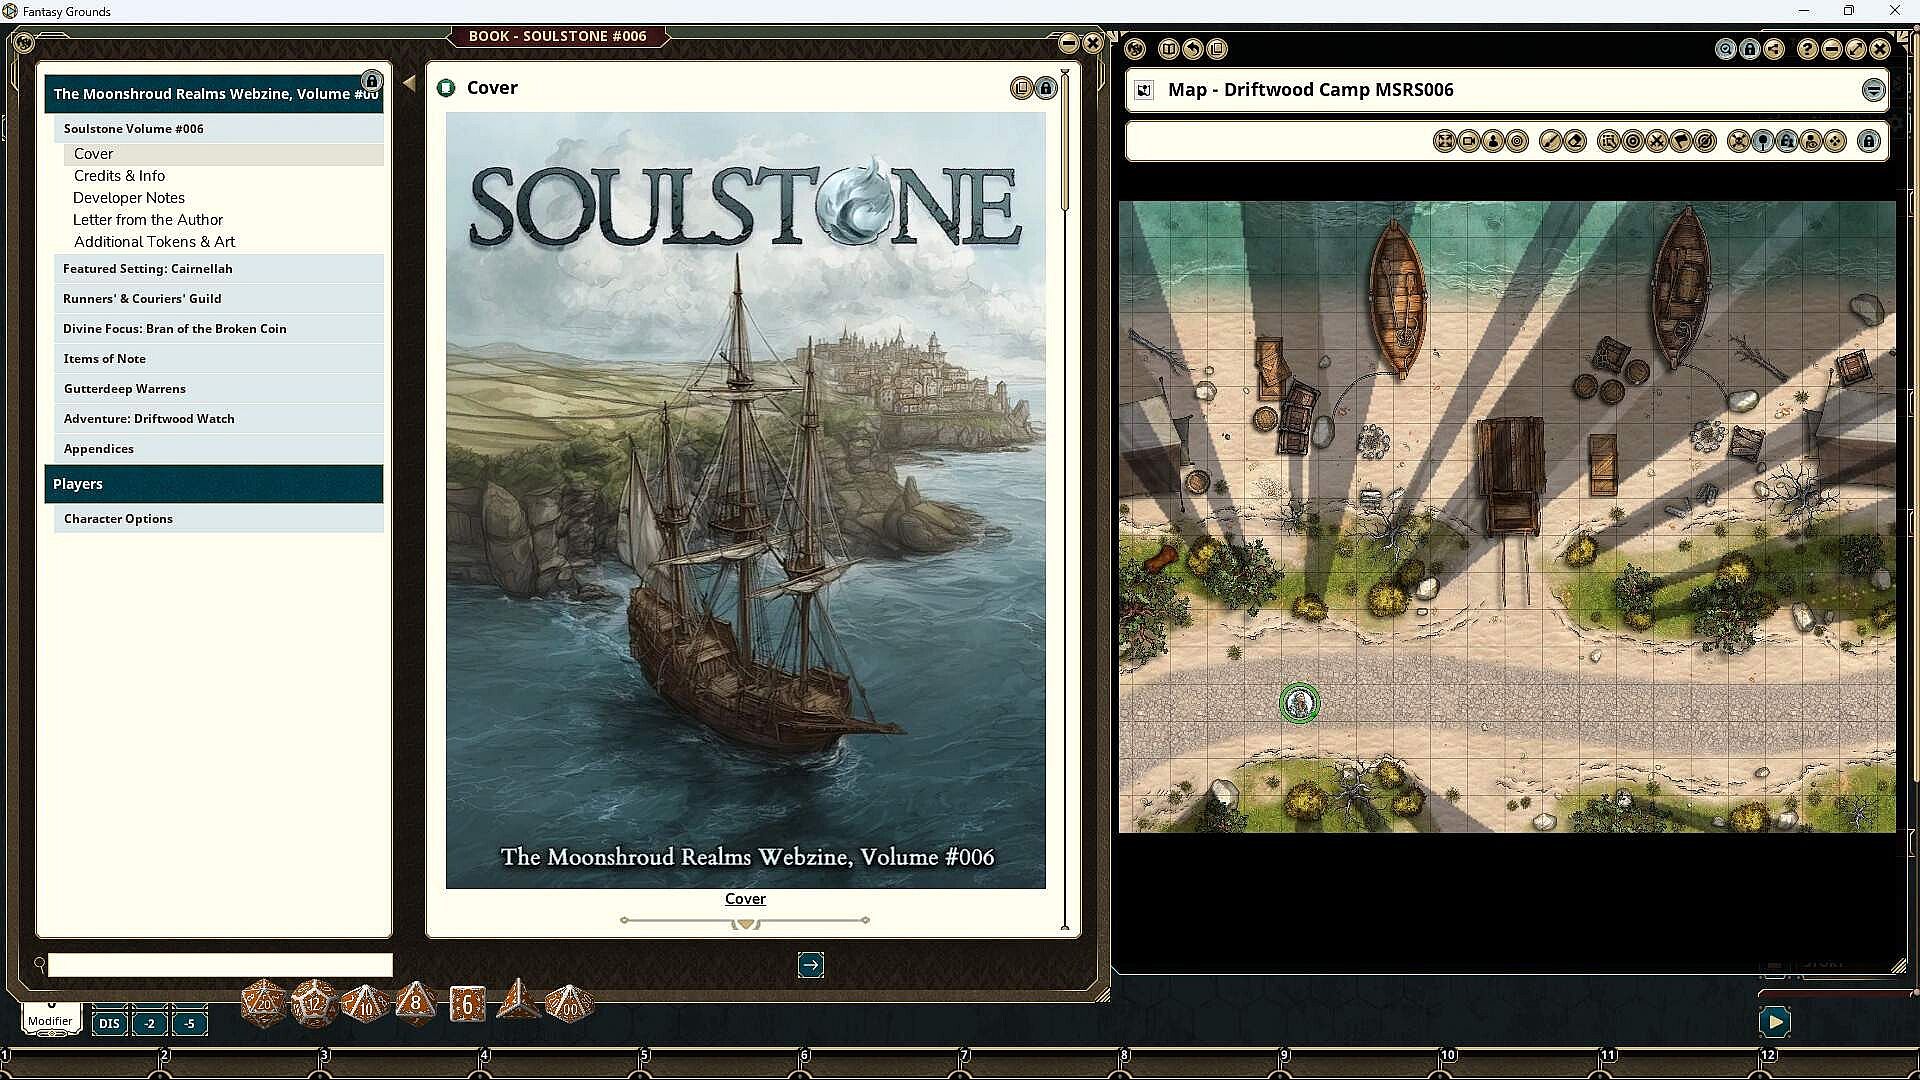
Task: Collapse Soulstone Volume #006 chapter
Action: tap(219, 128)
